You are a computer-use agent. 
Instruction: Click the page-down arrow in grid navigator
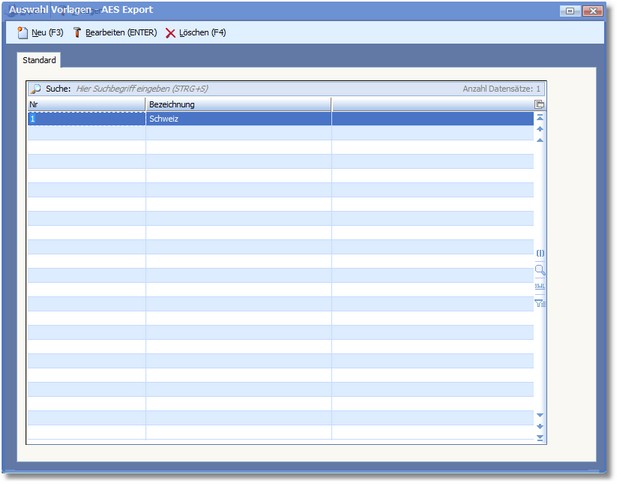tap(540, 426)
